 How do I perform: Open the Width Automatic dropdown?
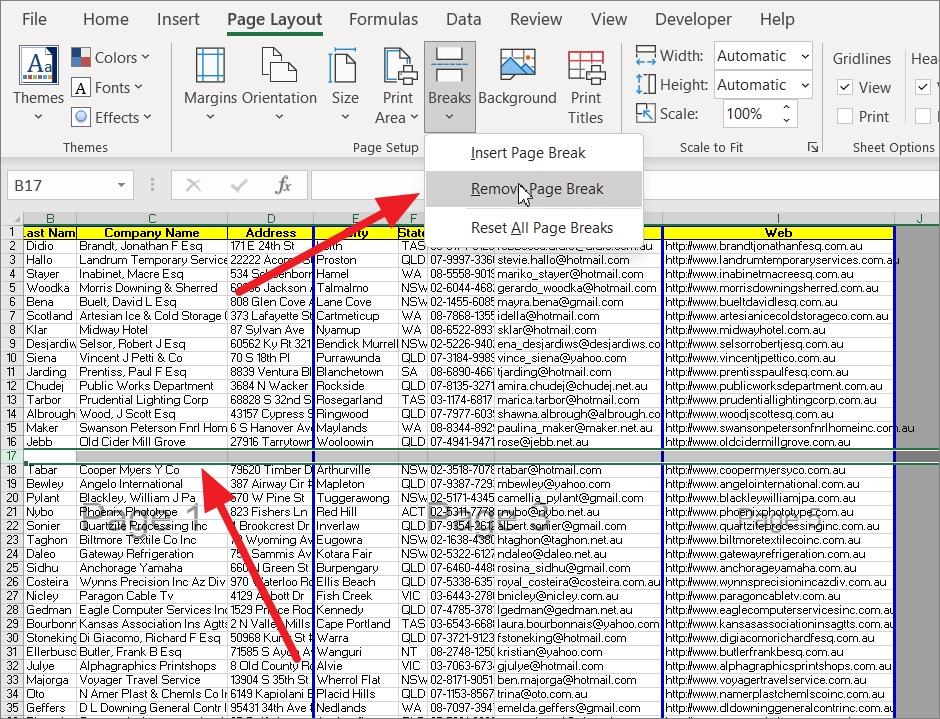point(762,56)
